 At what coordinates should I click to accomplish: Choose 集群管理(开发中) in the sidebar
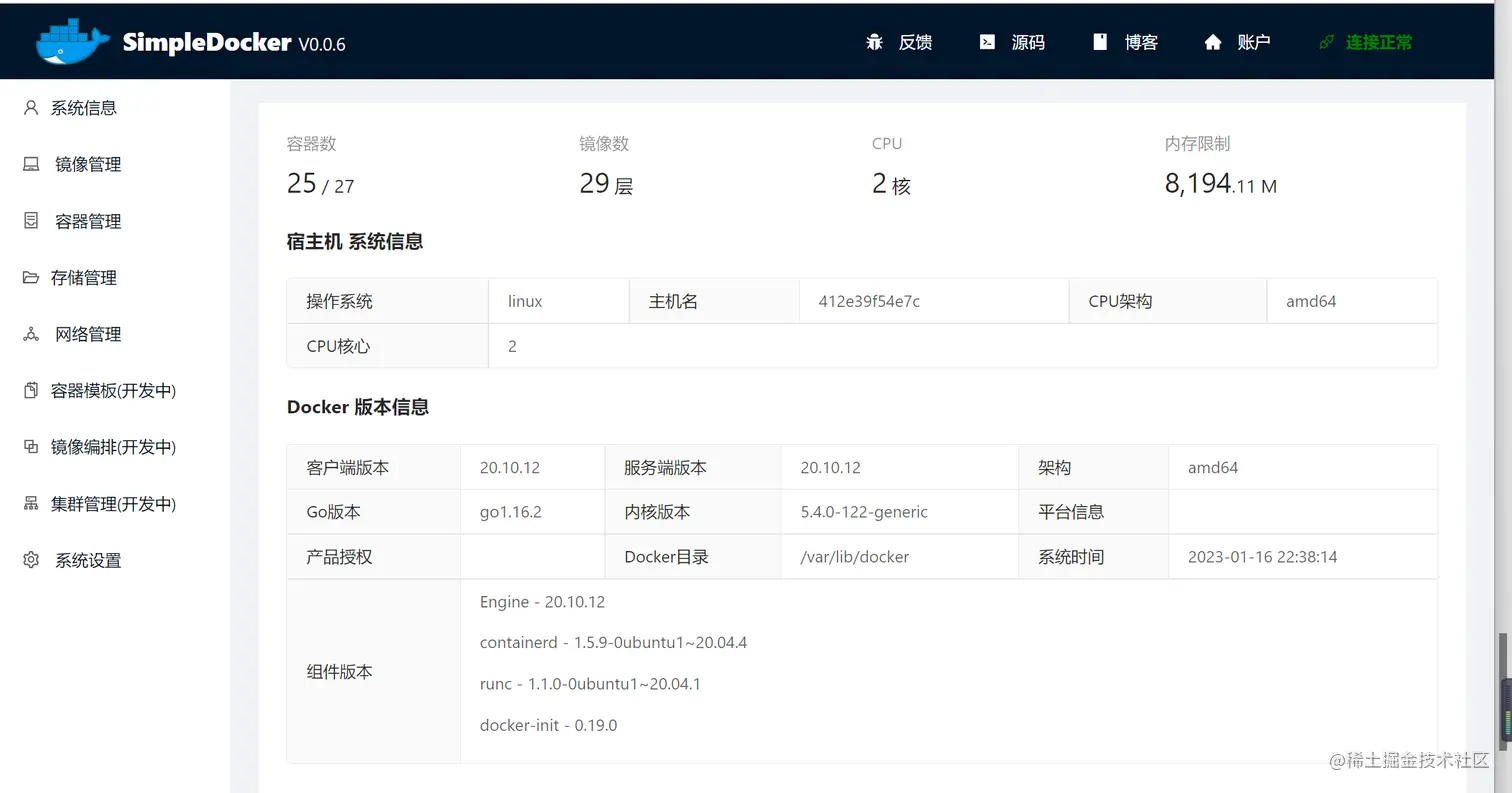[x=115, y=504]
